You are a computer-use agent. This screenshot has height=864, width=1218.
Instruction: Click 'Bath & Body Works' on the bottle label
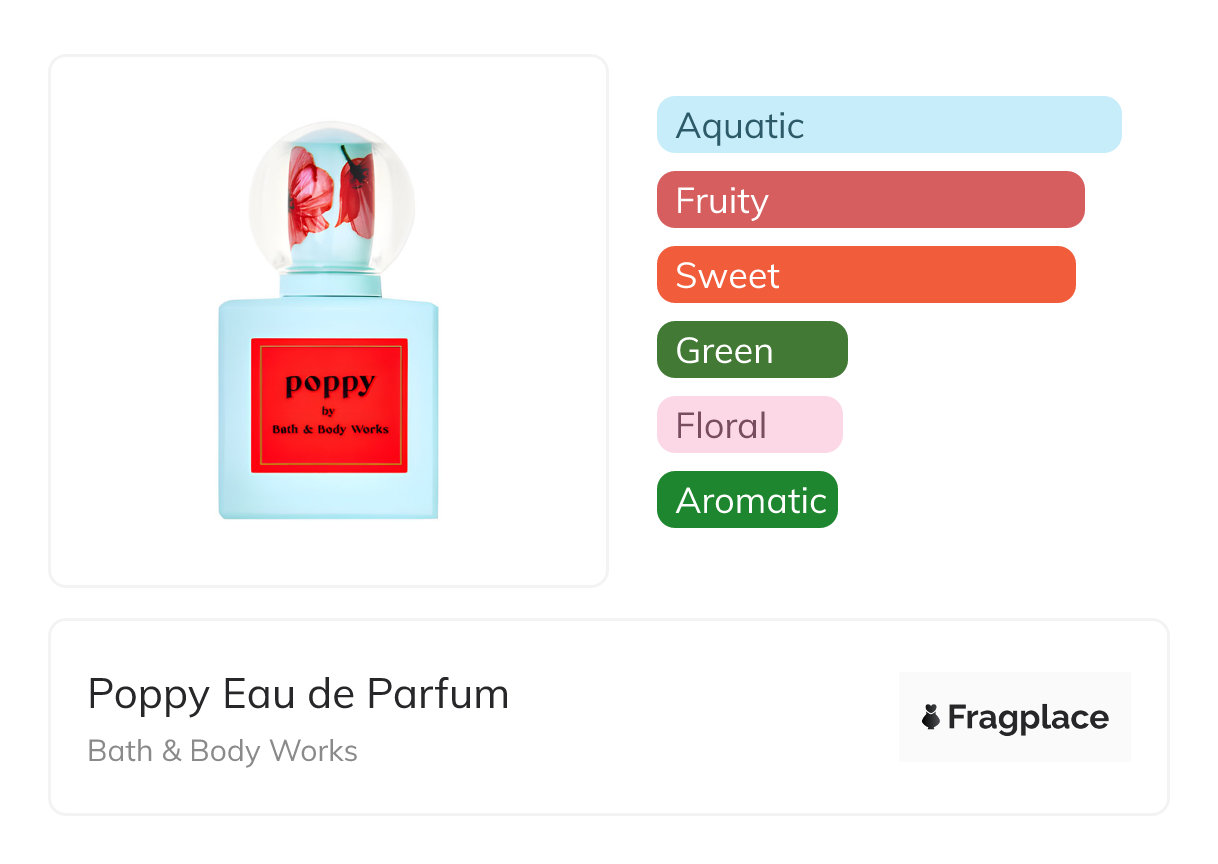tap(330, 429)
